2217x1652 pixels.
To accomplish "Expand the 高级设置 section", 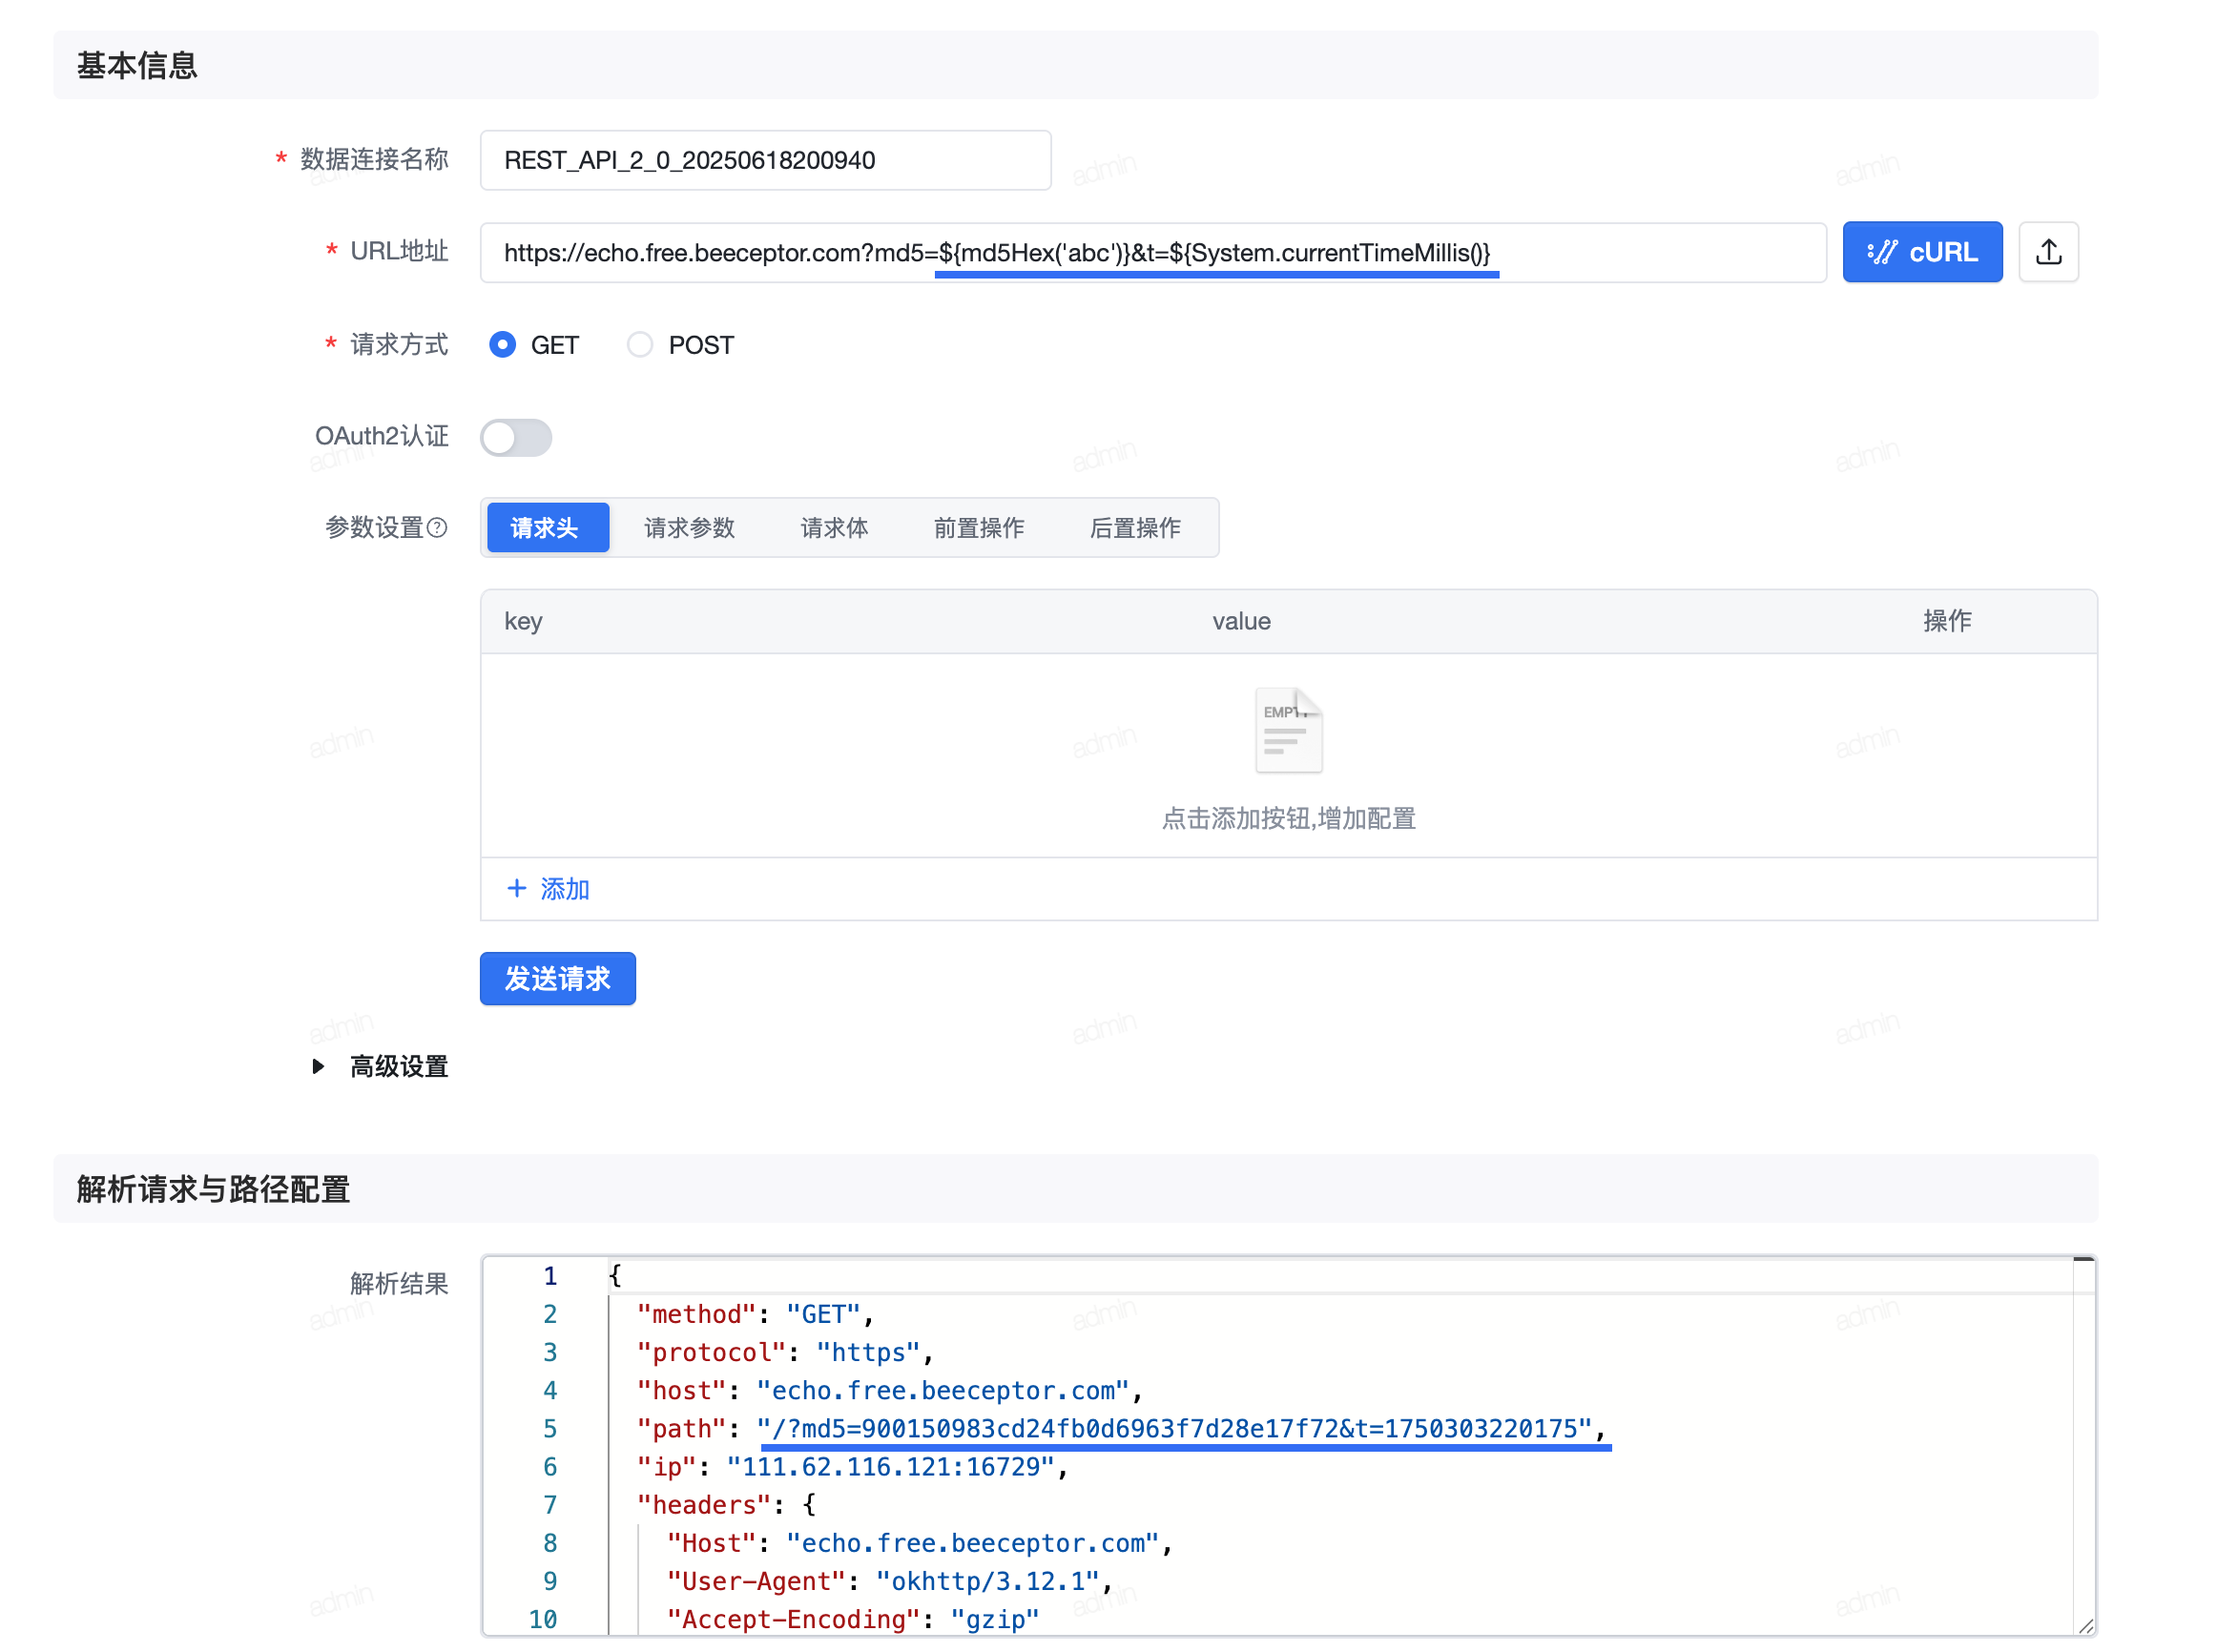I will (318, 1066).
